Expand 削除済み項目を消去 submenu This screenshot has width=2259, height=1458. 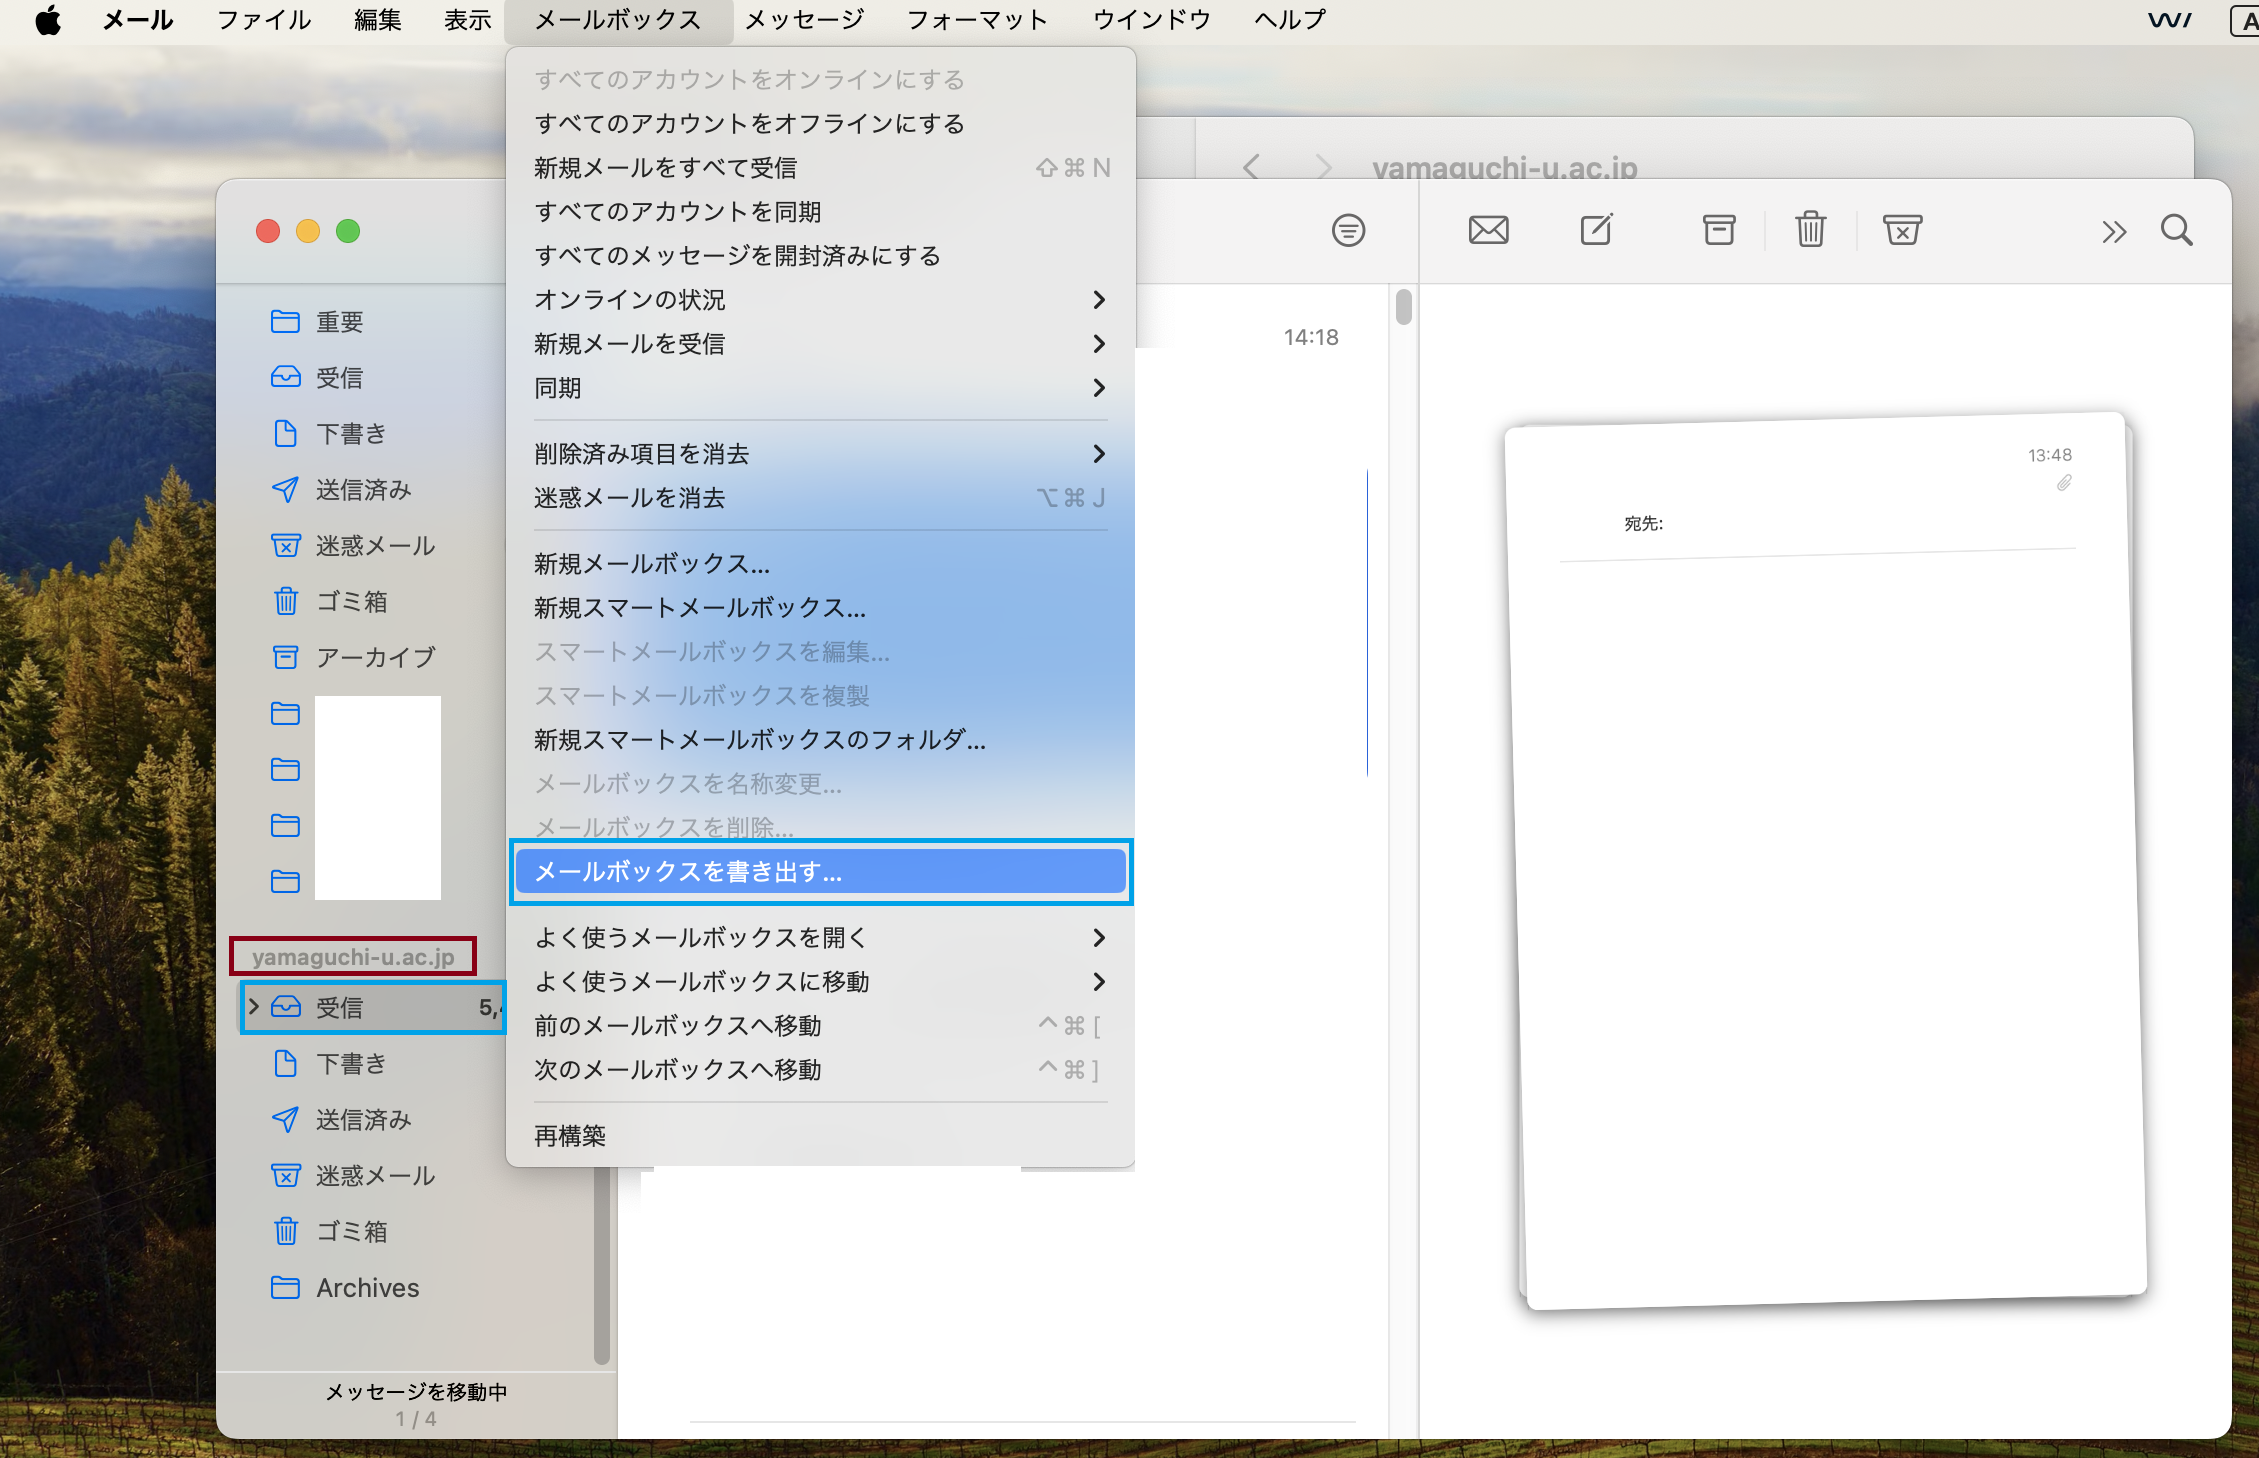820,454
